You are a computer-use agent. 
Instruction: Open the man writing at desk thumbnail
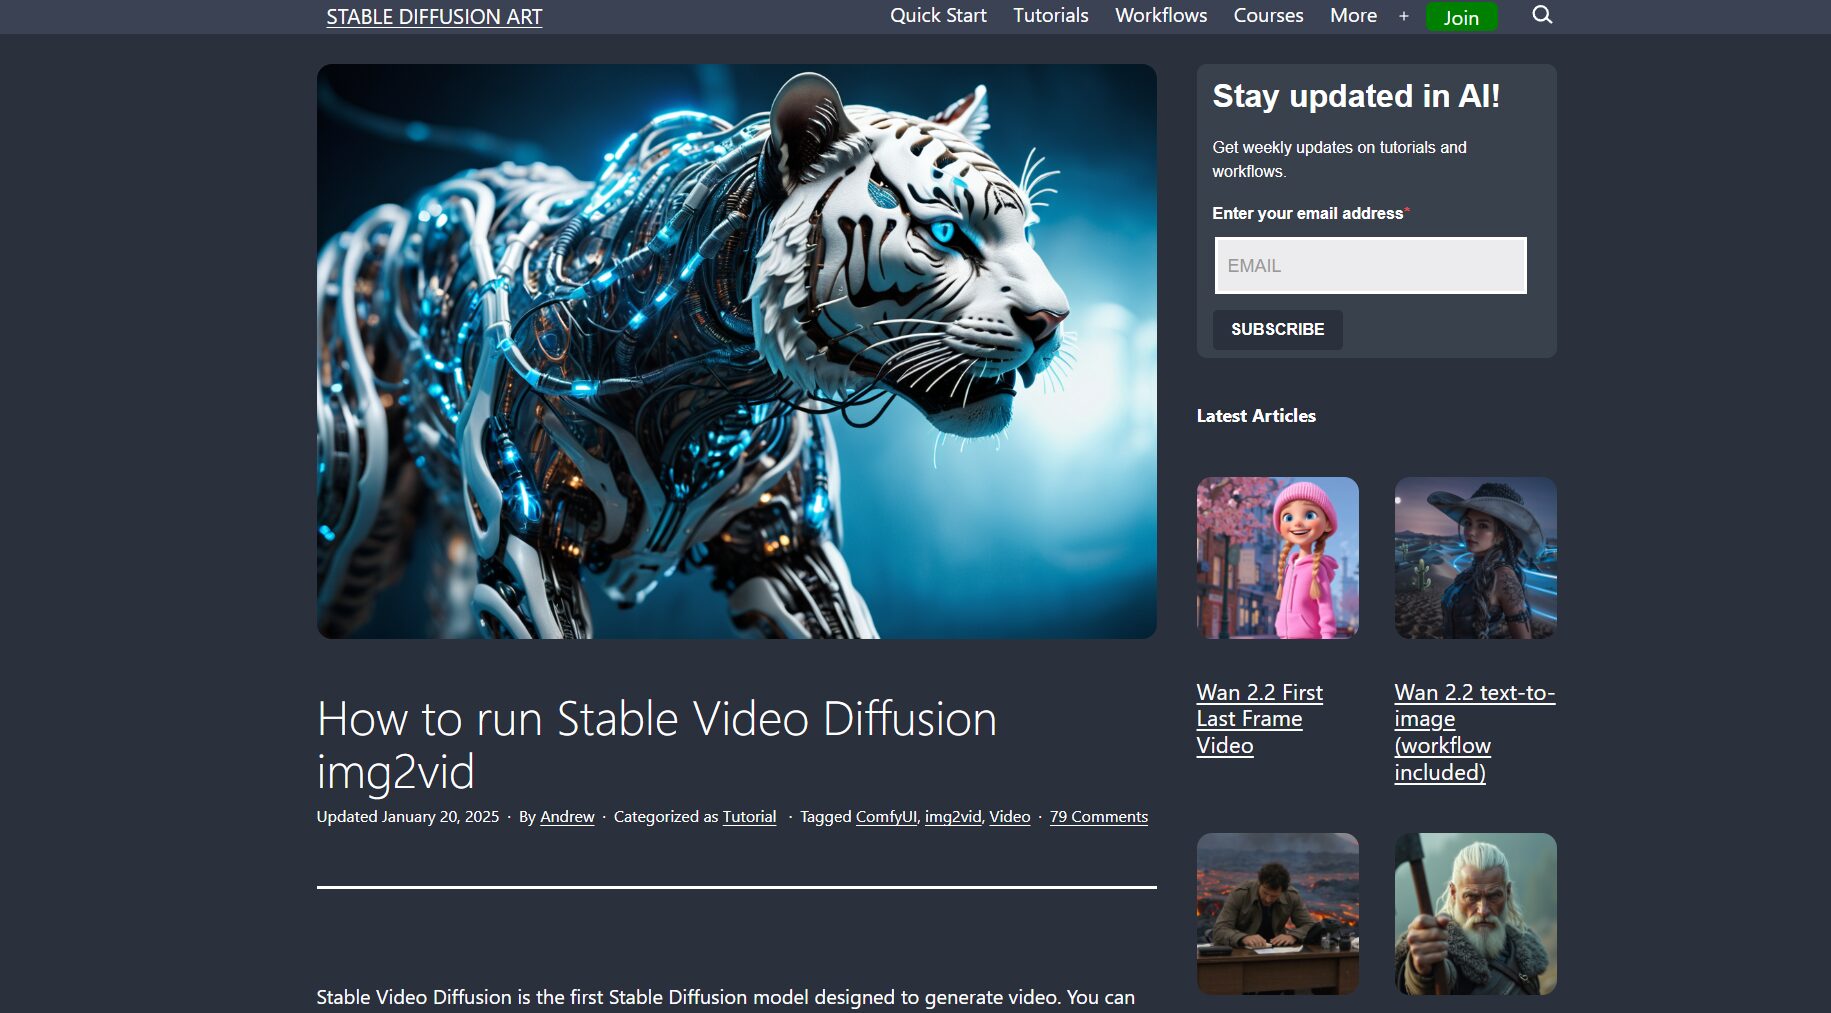pos(1277,914)
